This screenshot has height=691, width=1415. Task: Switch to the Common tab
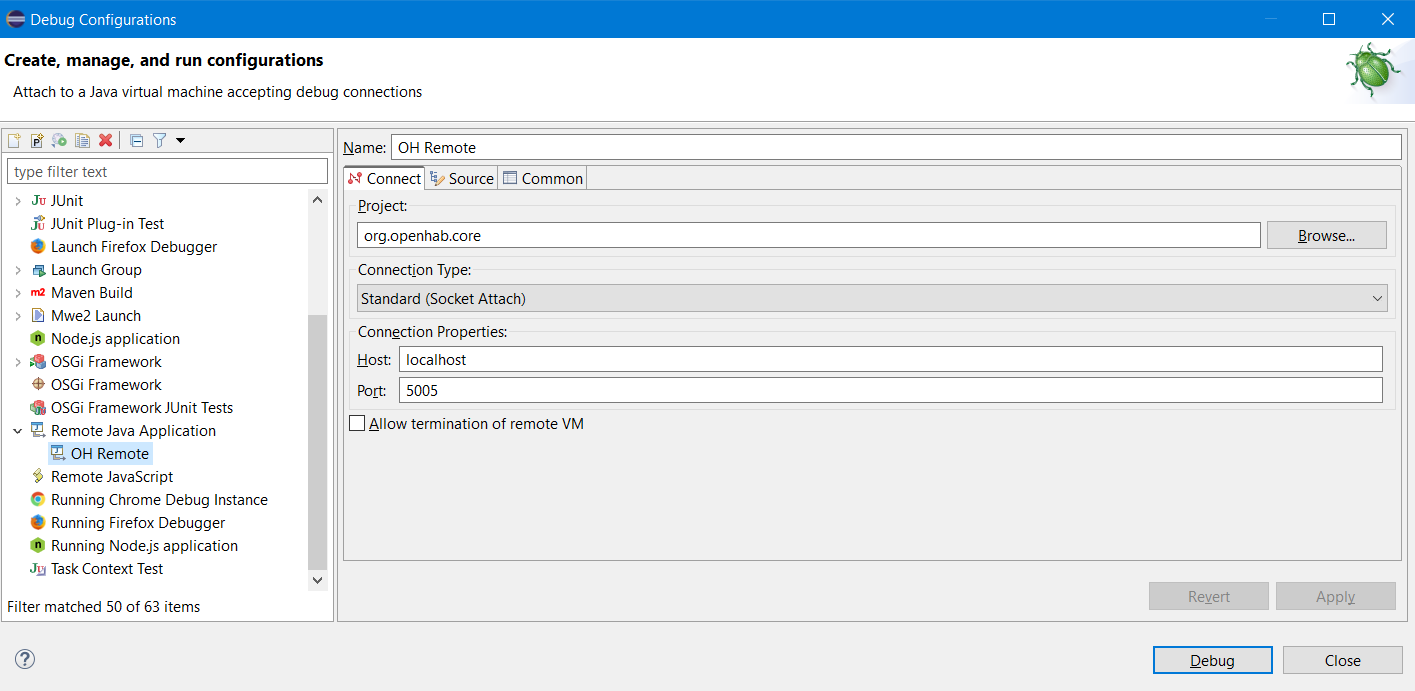point(542,179)
